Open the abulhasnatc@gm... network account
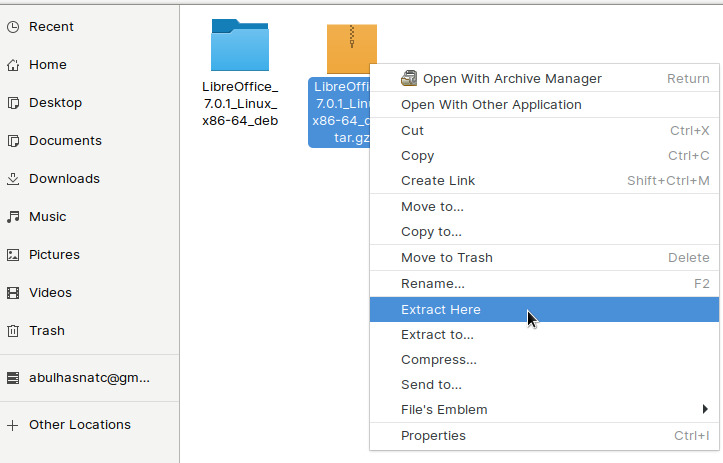Viewport: 723px width, 463px height. (x=91, y=379)
